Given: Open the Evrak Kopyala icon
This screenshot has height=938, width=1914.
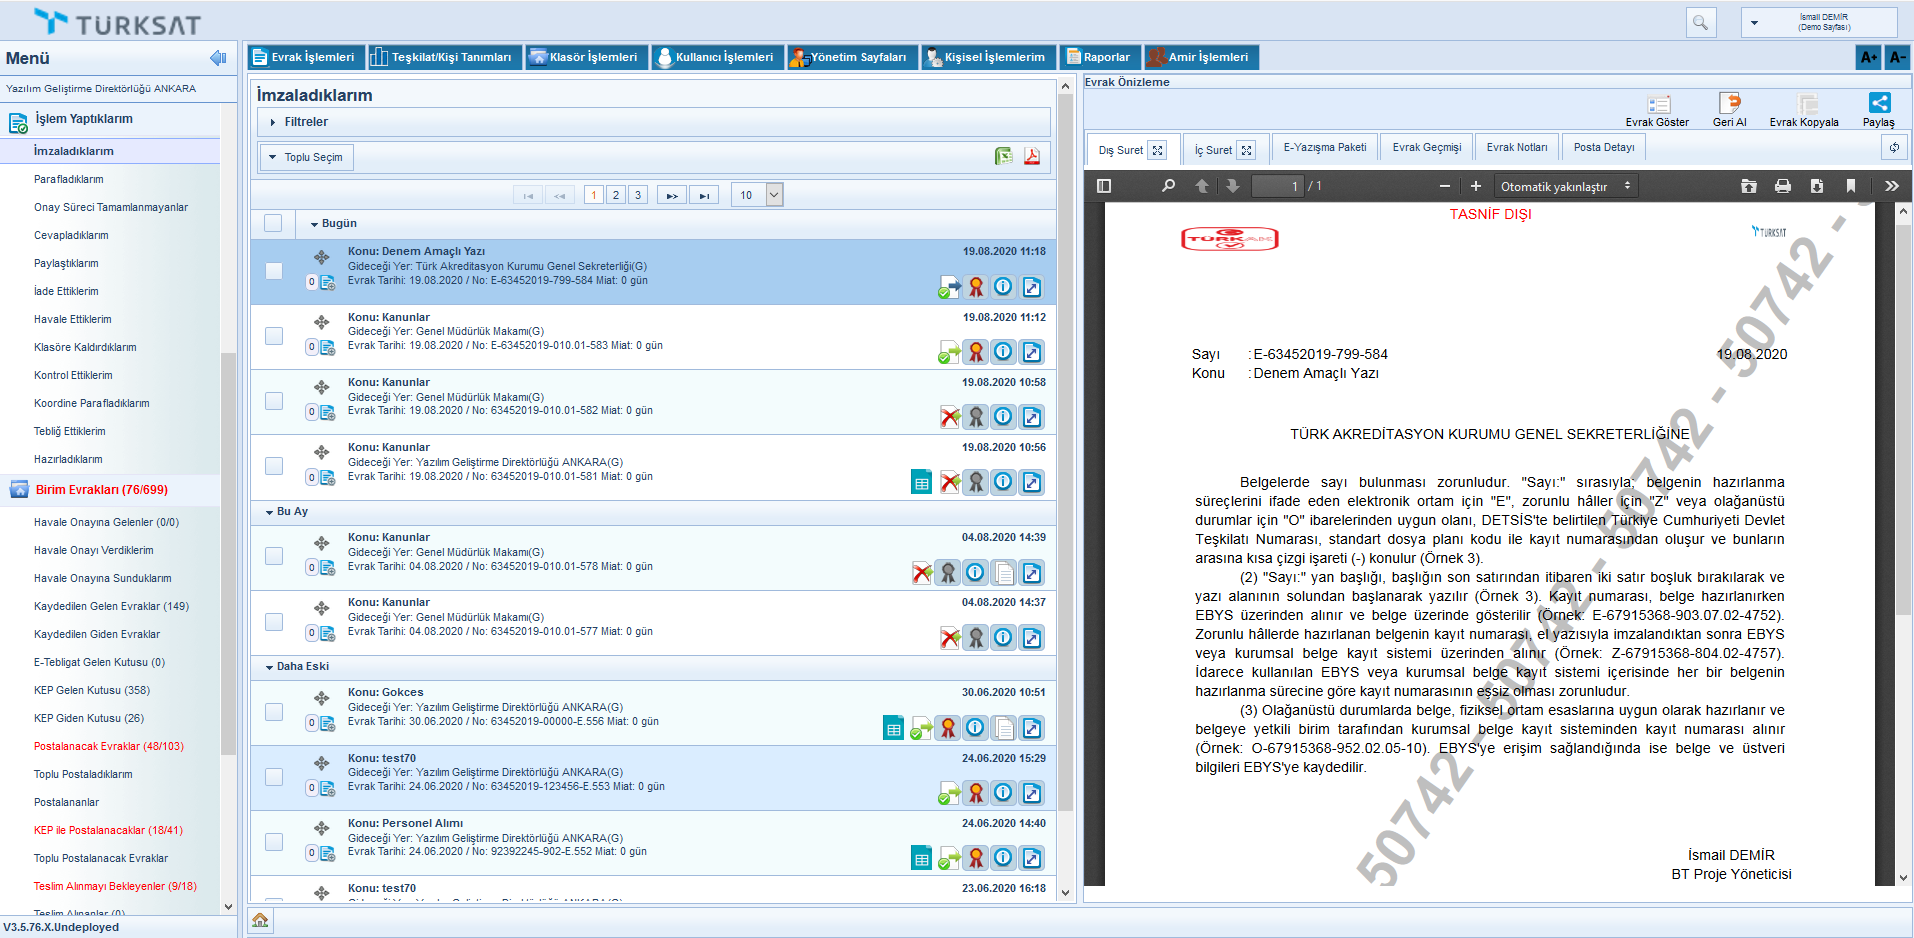Looking at the screenshot, I should [x=1806, y=105].
